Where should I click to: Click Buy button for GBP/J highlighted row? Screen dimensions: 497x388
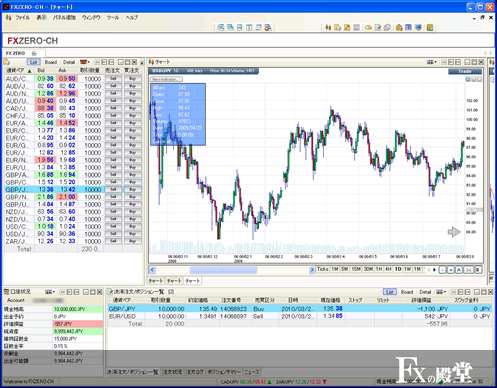(x=133, y=189)
